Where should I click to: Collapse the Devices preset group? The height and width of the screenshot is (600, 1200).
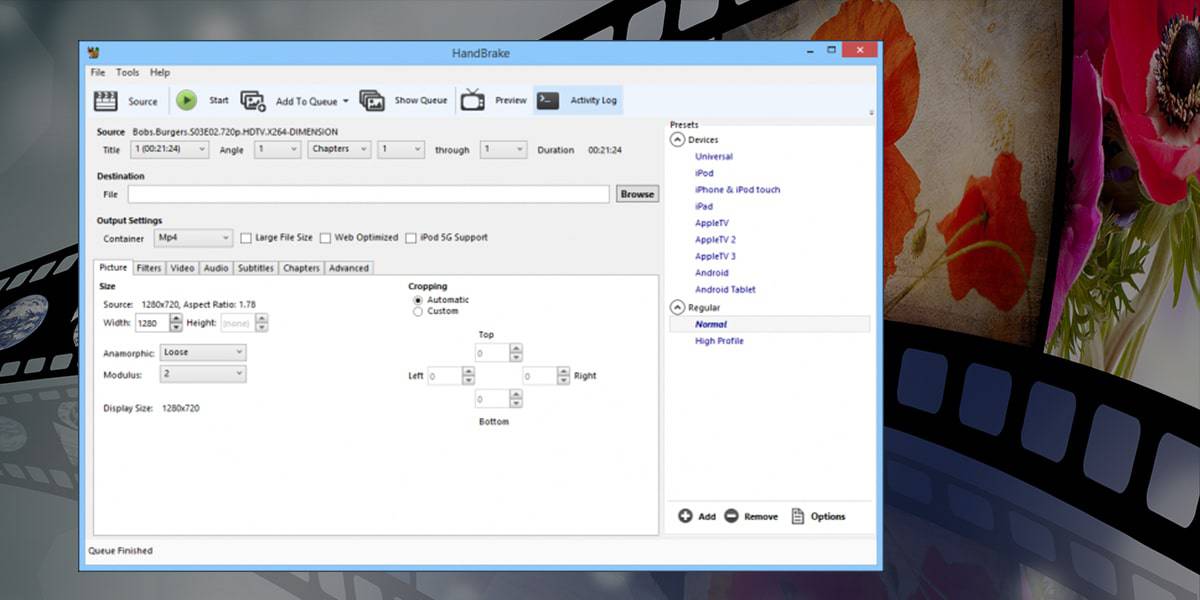678,140
